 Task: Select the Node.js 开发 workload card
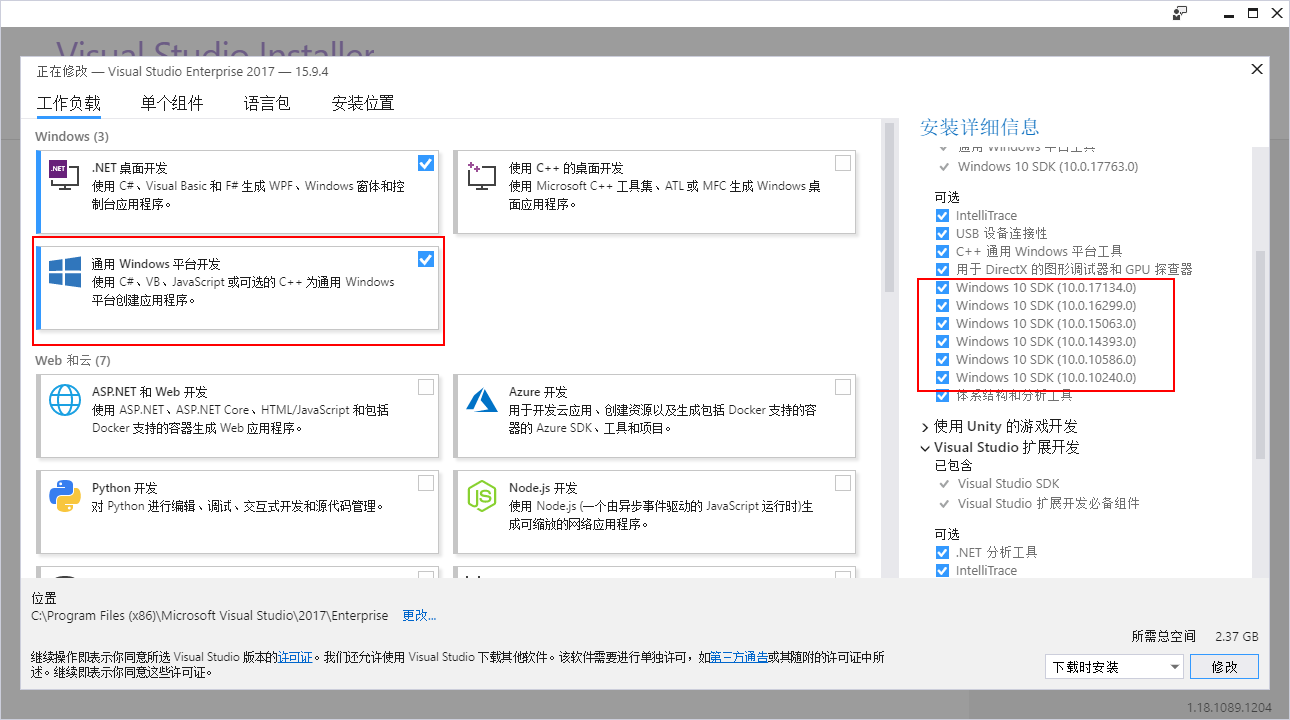coord(655,514)
